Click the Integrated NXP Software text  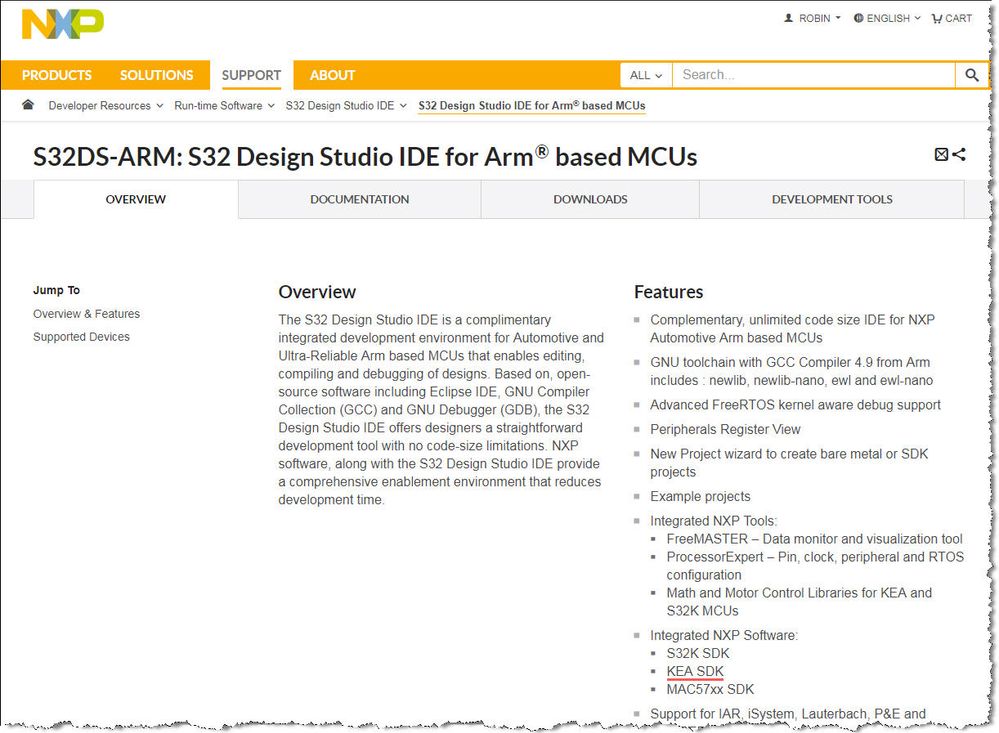click(724, 635)
